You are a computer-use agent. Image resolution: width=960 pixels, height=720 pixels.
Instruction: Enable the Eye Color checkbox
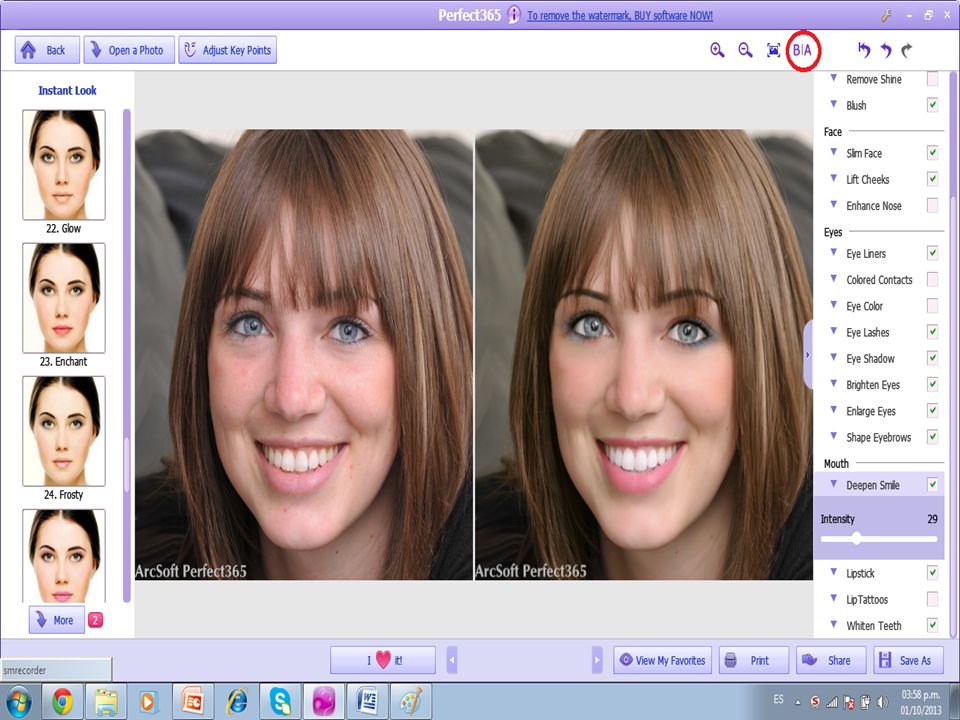(932, 306)
